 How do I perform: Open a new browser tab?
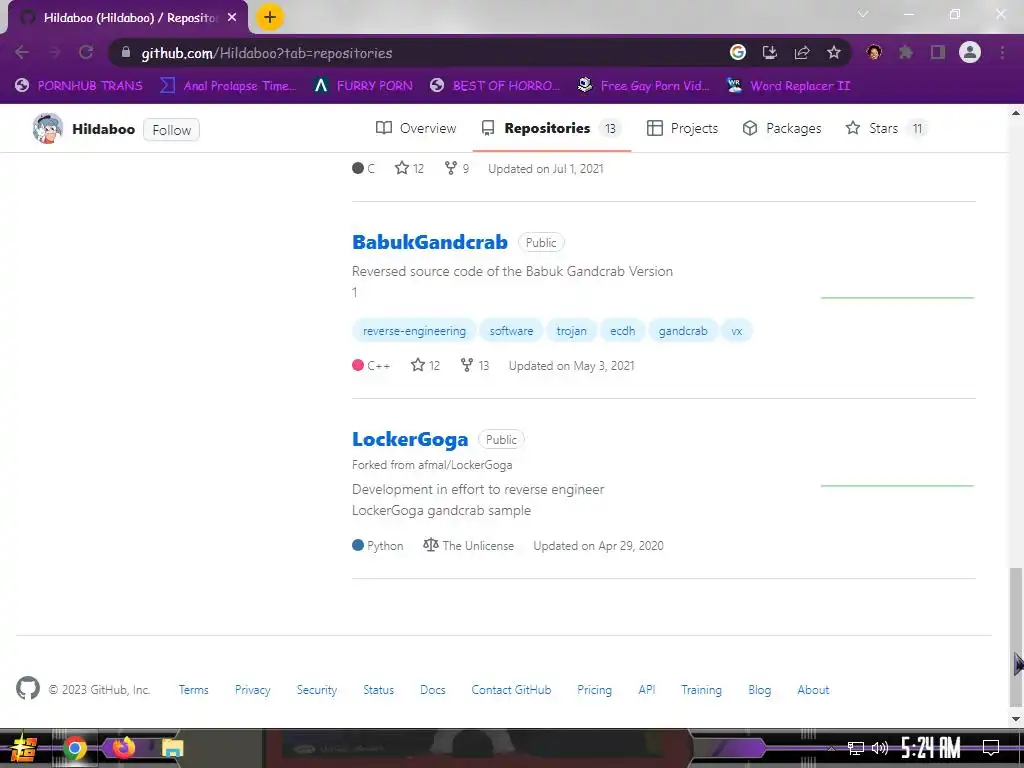pos(270,17)
